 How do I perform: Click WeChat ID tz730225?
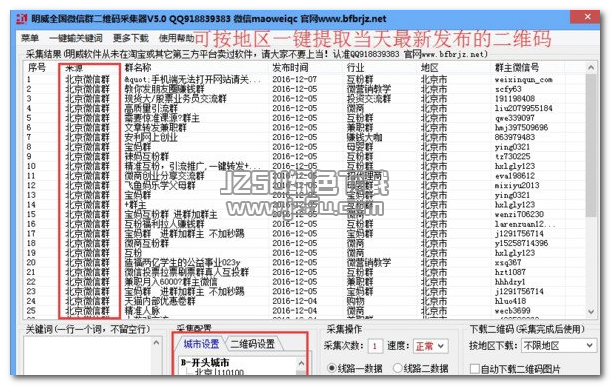tap(513, 157)
